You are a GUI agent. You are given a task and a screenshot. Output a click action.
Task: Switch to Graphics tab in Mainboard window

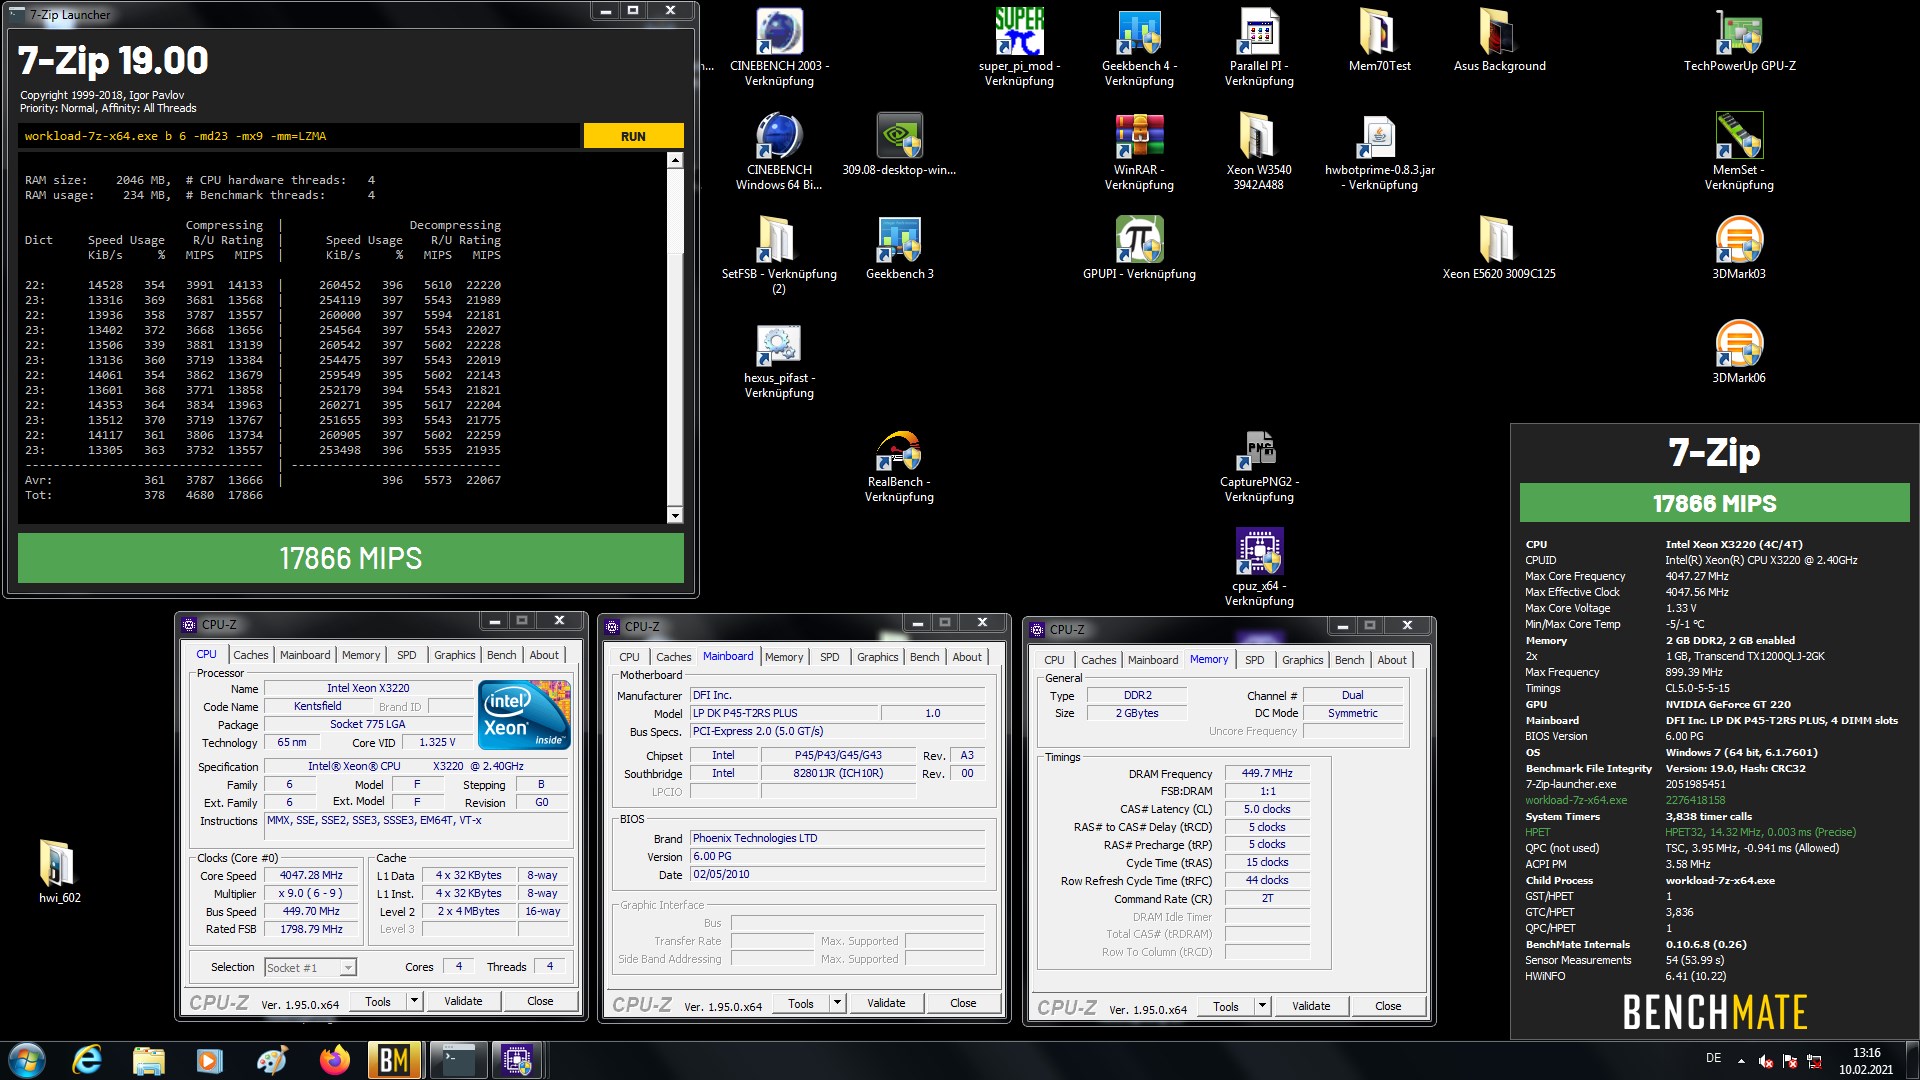tap(878, 657)
